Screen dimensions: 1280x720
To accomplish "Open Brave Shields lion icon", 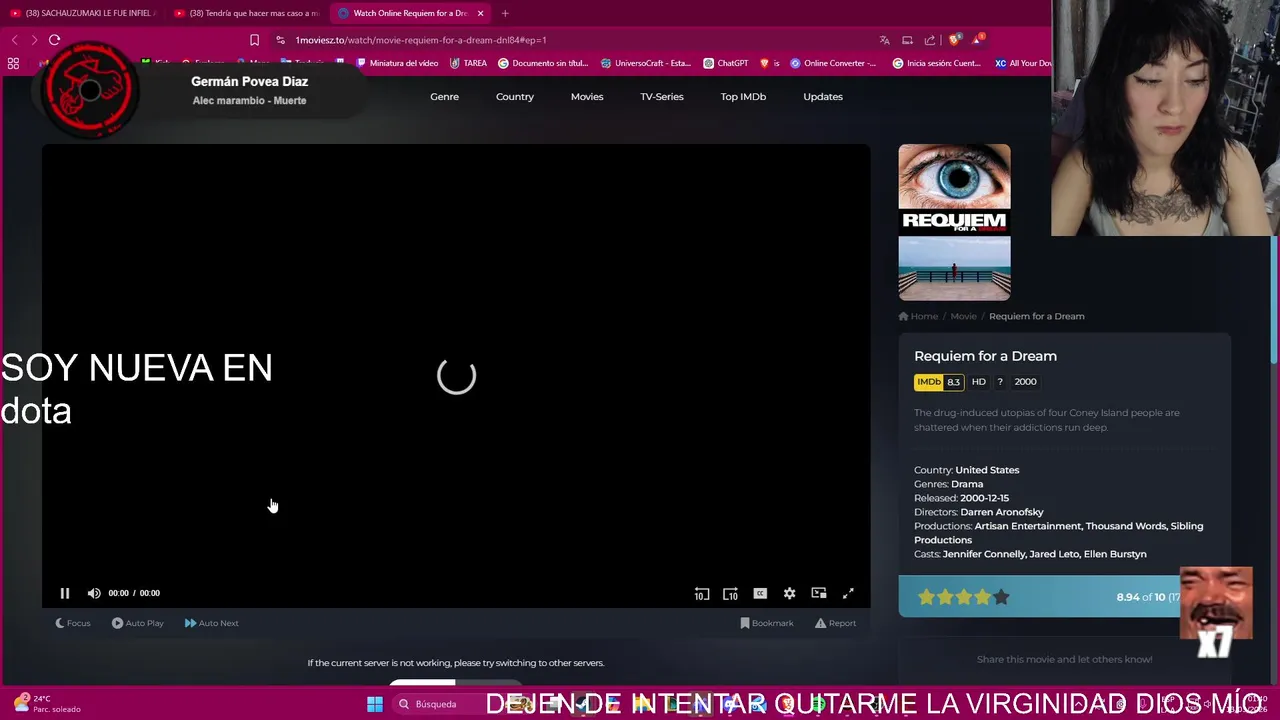I will click(954, 40).
